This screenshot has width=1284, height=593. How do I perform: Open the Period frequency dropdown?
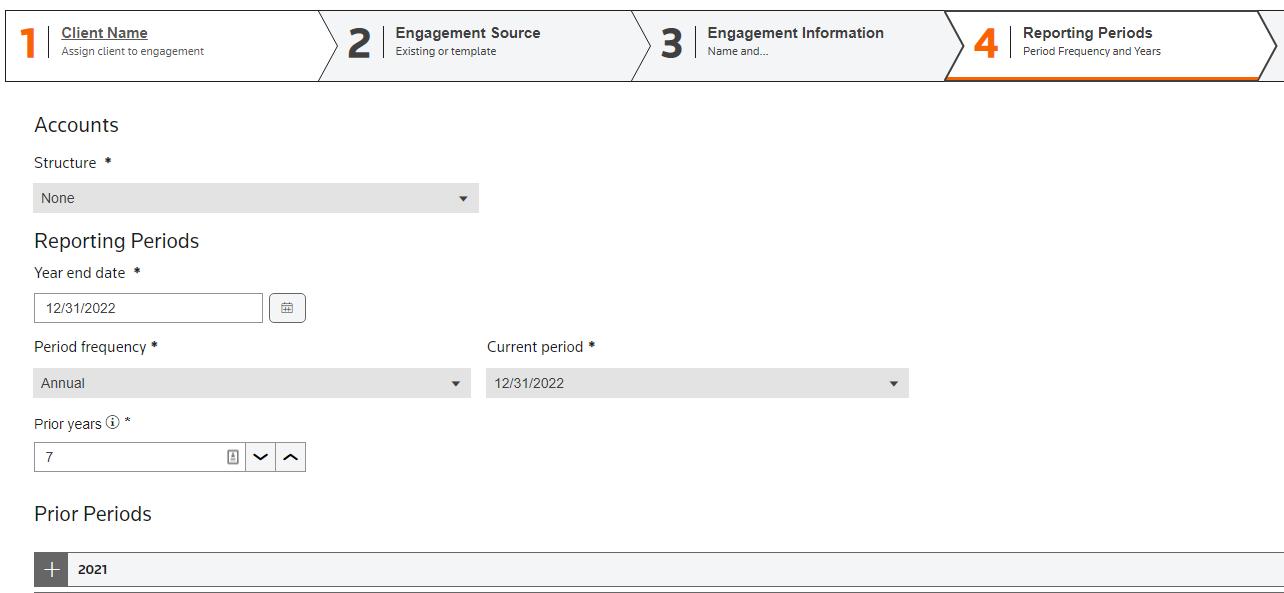(x=252, y=383)
